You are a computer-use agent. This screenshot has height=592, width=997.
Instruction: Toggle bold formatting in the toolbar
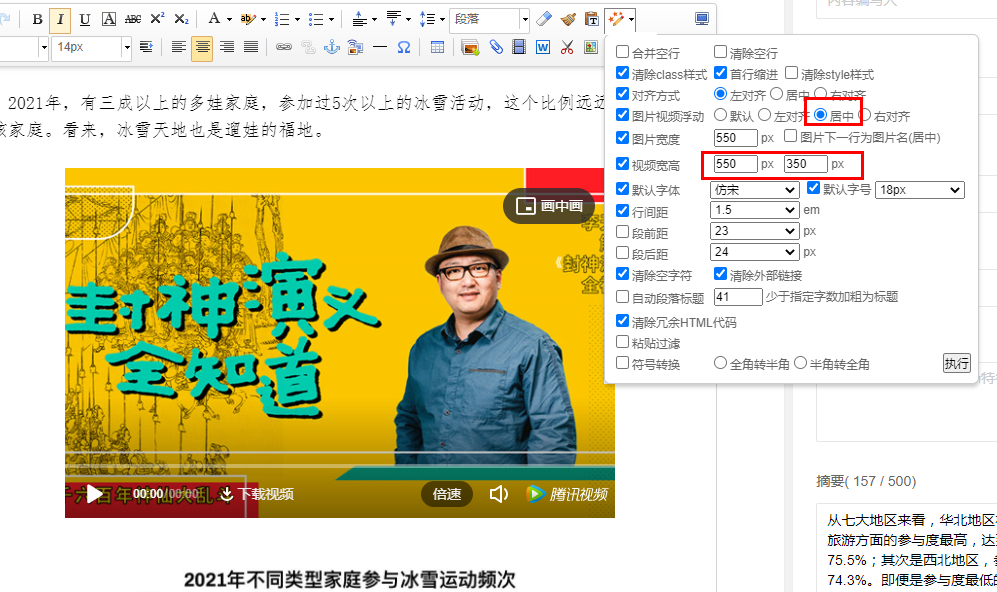[x=38, y=19]
